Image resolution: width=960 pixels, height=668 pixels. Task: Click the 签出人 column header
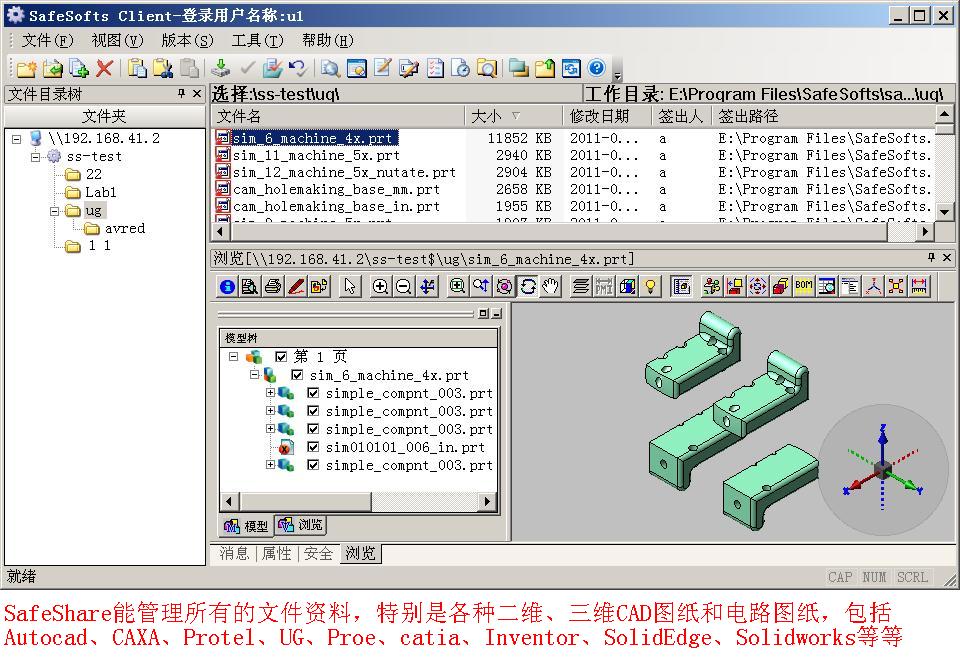pyautogui.click(x=681, y=116)
